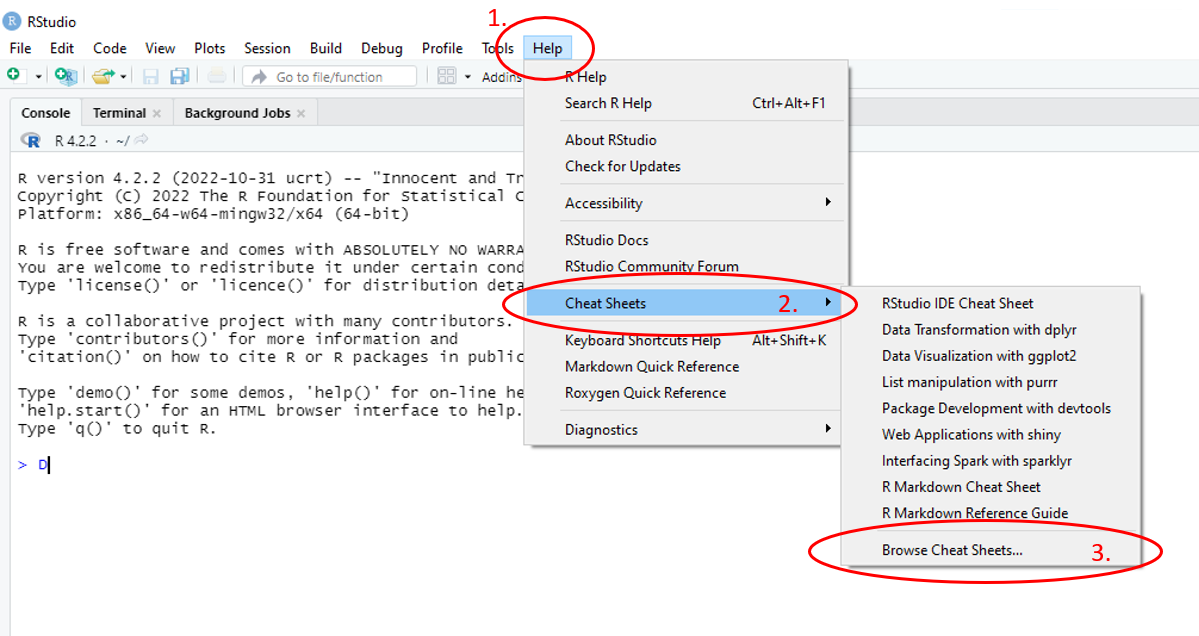Select About RStudio

pos(686,140)
